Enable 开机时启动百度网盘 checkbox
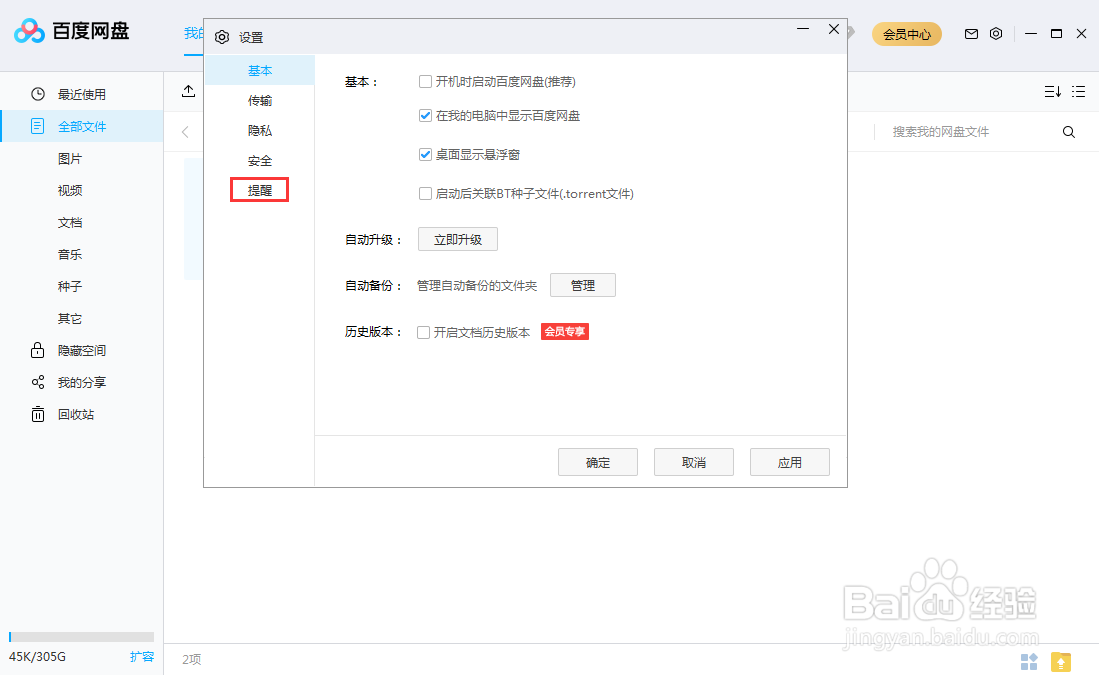The height and width of the screenshot is (675, 1099). click(x=425, y=82)
